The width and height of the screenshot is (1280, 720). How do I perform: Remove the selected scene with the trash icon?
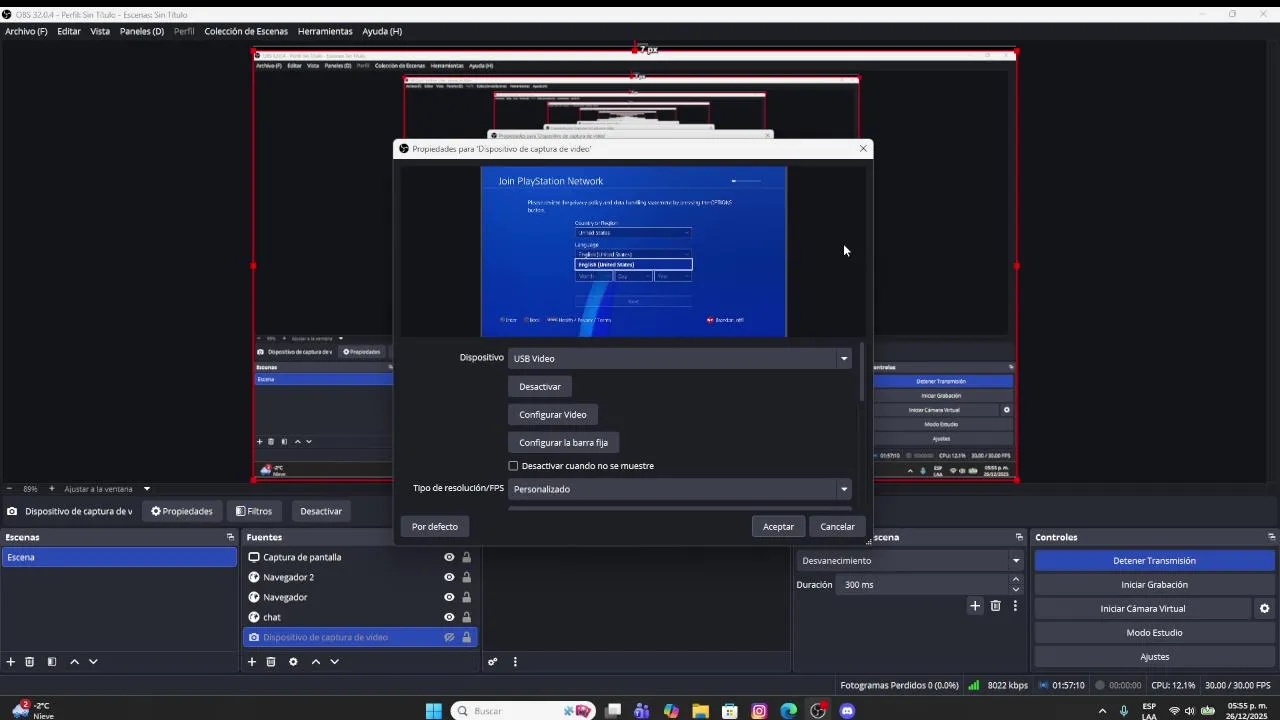pyautogui.click(x=30, y=662)
